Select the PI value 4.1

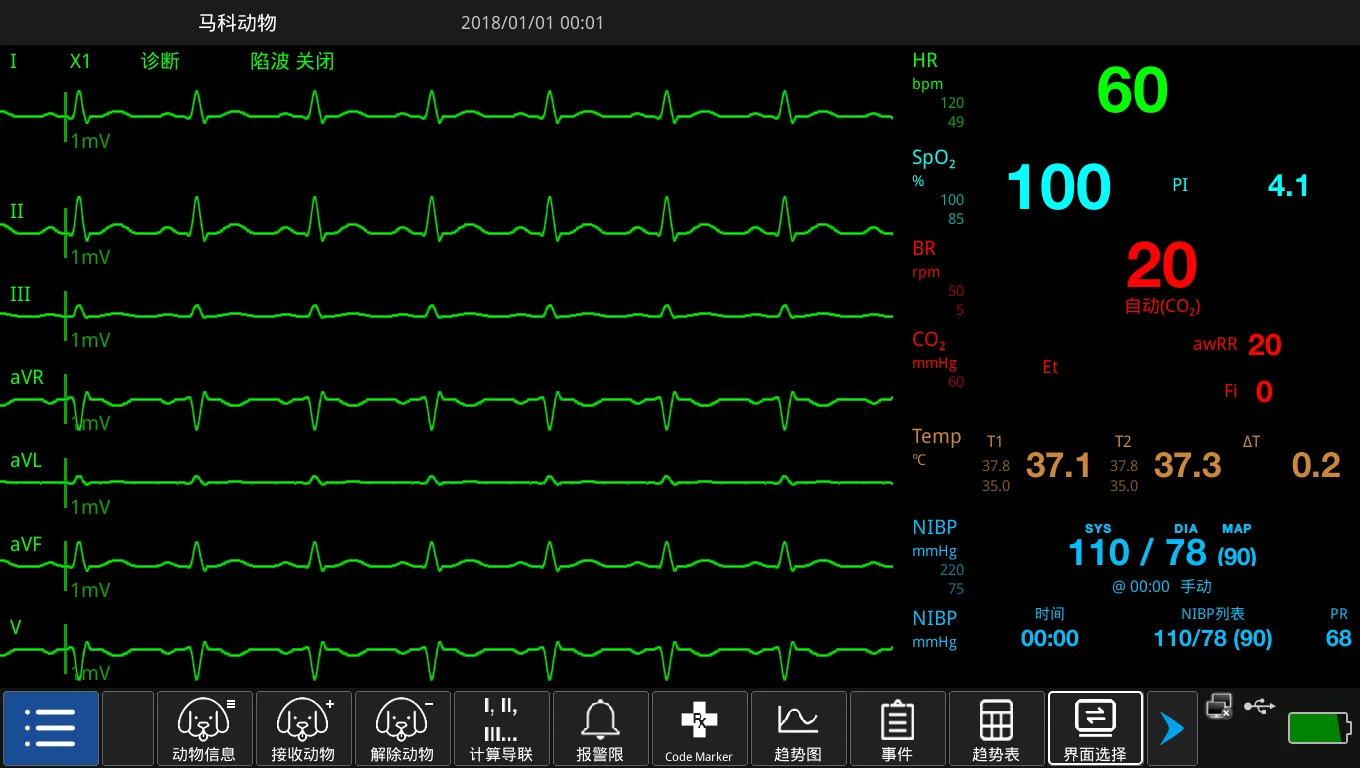(1288, 186)
